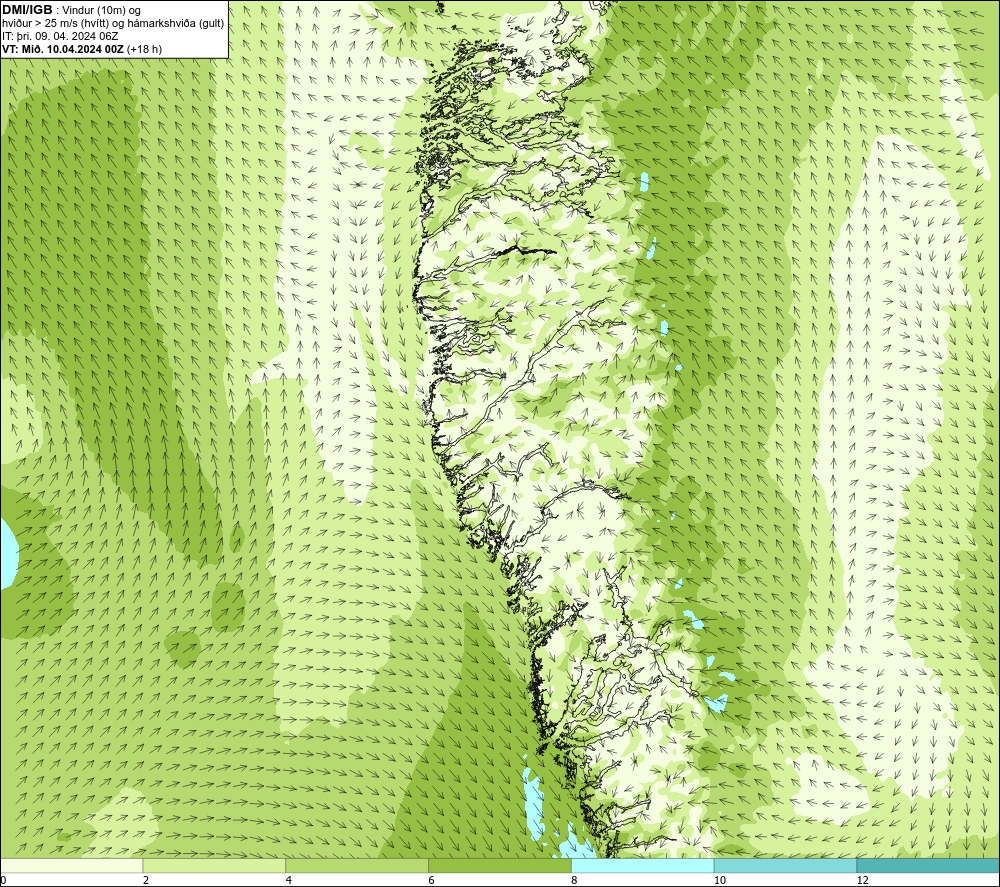Click the 'Vindur (10m) og' label
The height and width of the screenshot is (887, 1000).
(101, 11)
